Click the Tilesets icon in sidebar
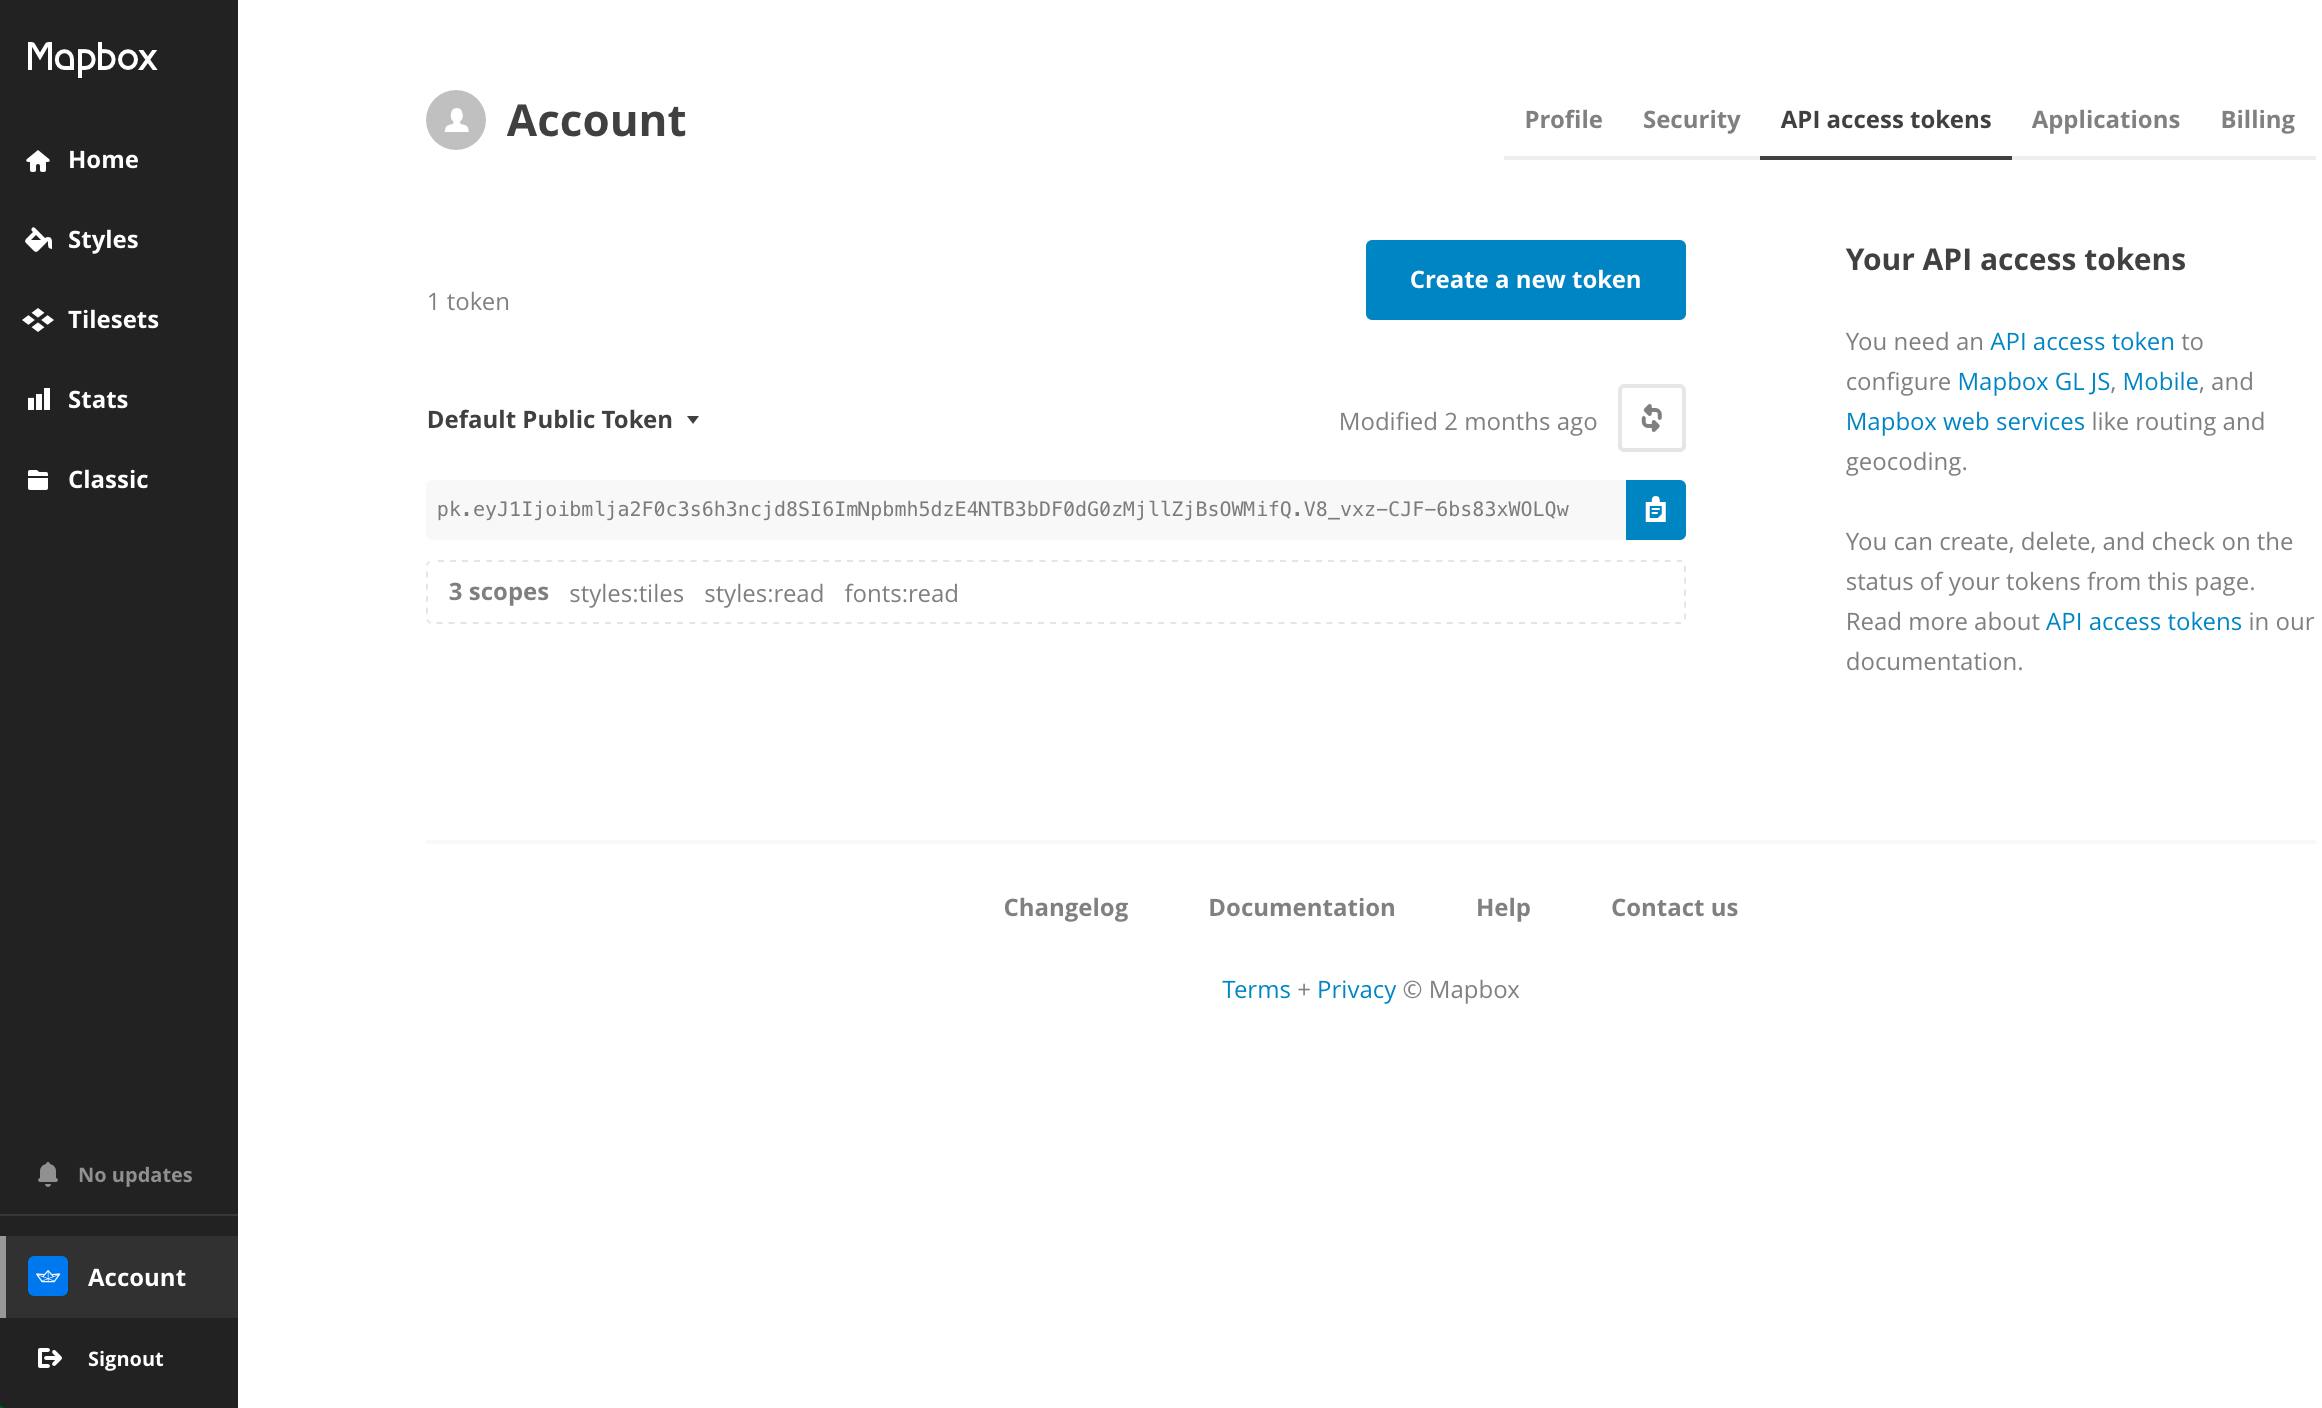 38,320
